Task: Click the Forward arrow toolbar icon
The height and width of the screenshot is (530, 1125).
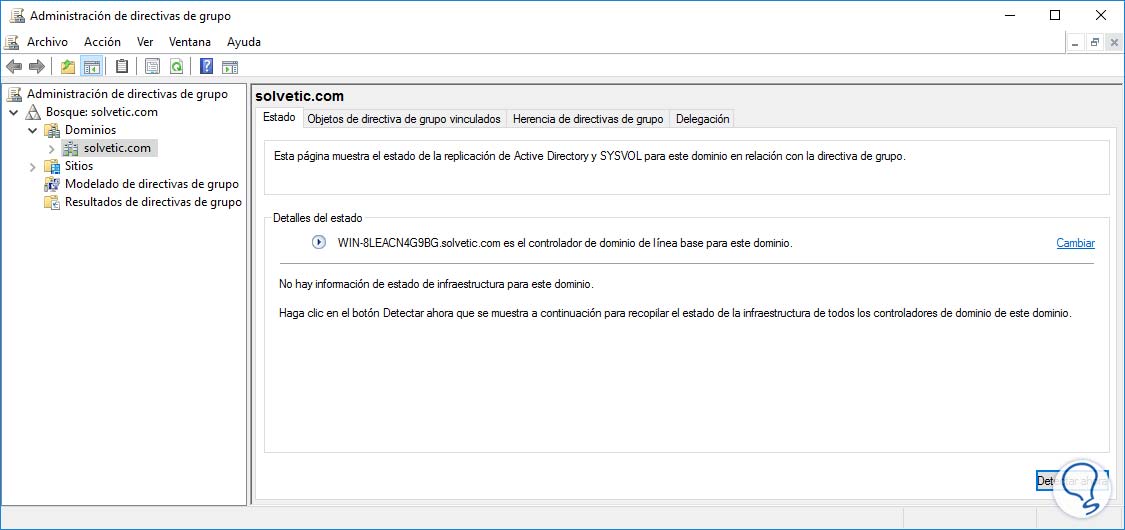Action: click(x=37, y=67)
